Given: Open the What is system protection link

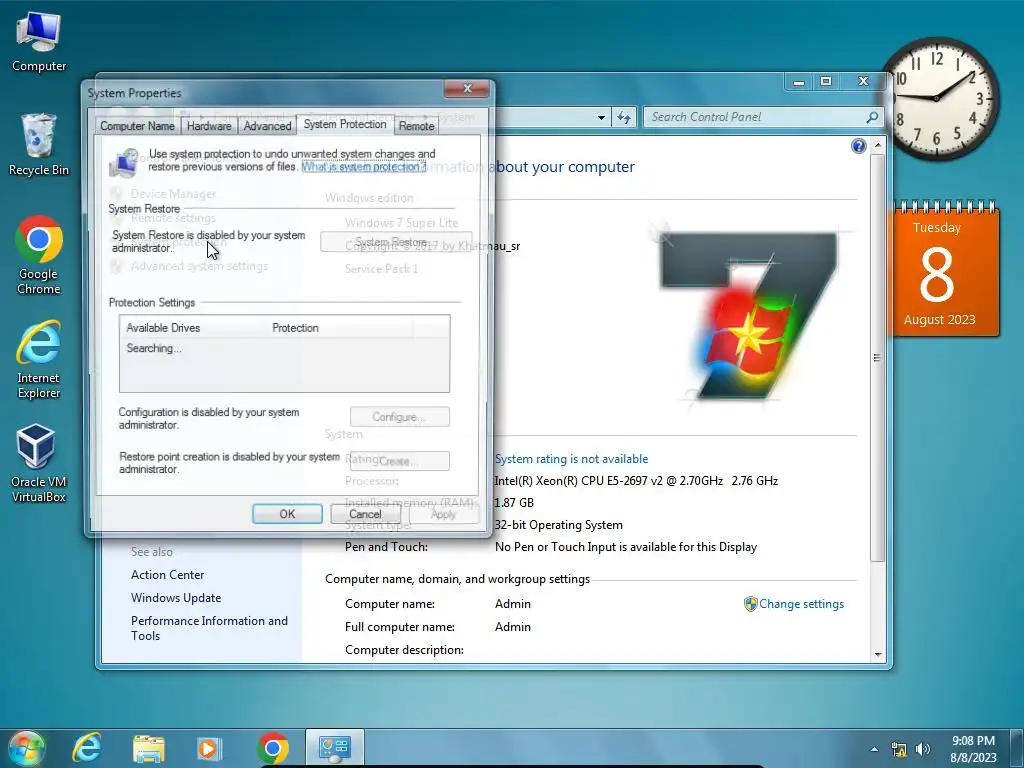Looking at the screenshot, I should (364, 167).
